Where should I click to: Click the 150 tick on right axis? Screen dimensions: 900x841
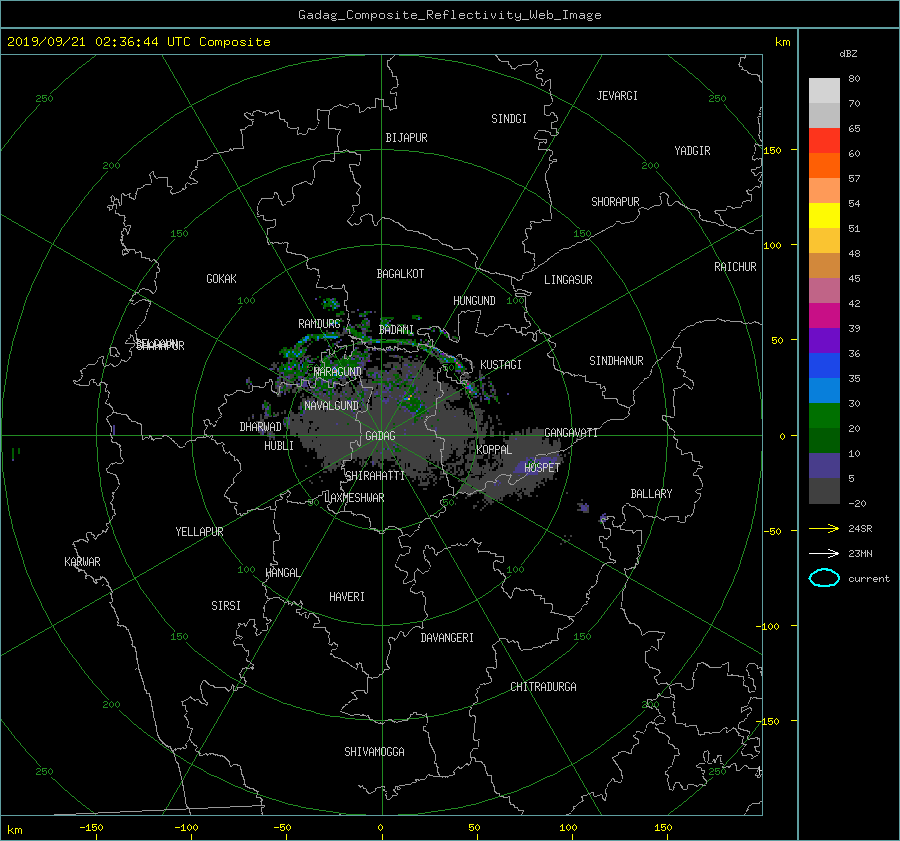pos(773,150)
